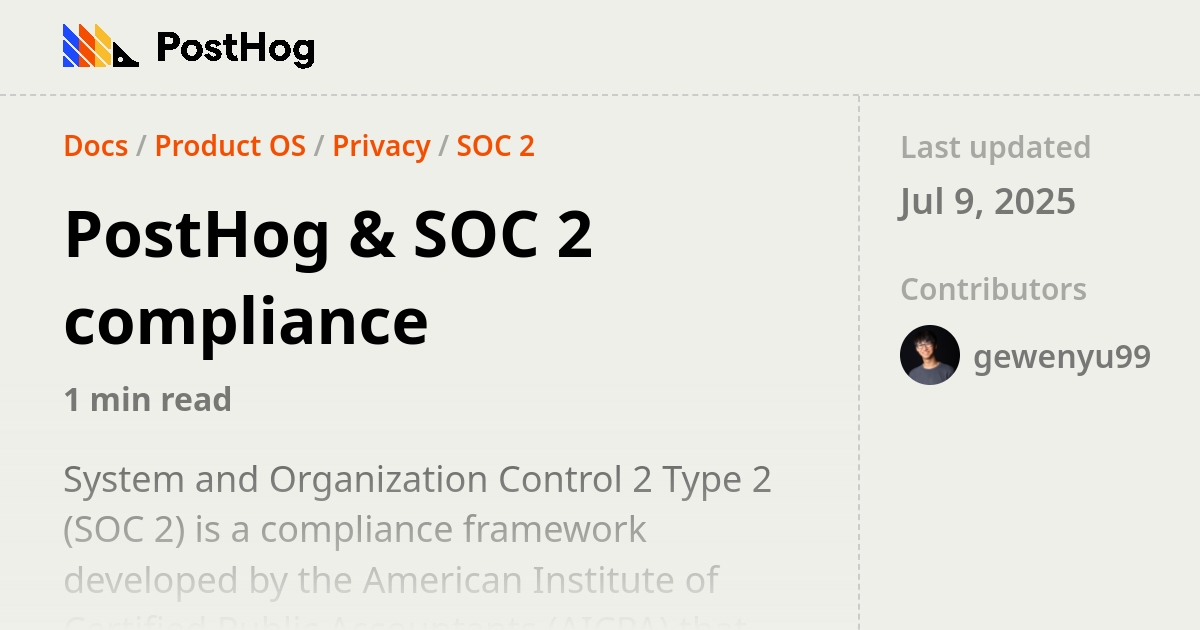Select the SOC 2 breadcrumb item

coord(496,146)
